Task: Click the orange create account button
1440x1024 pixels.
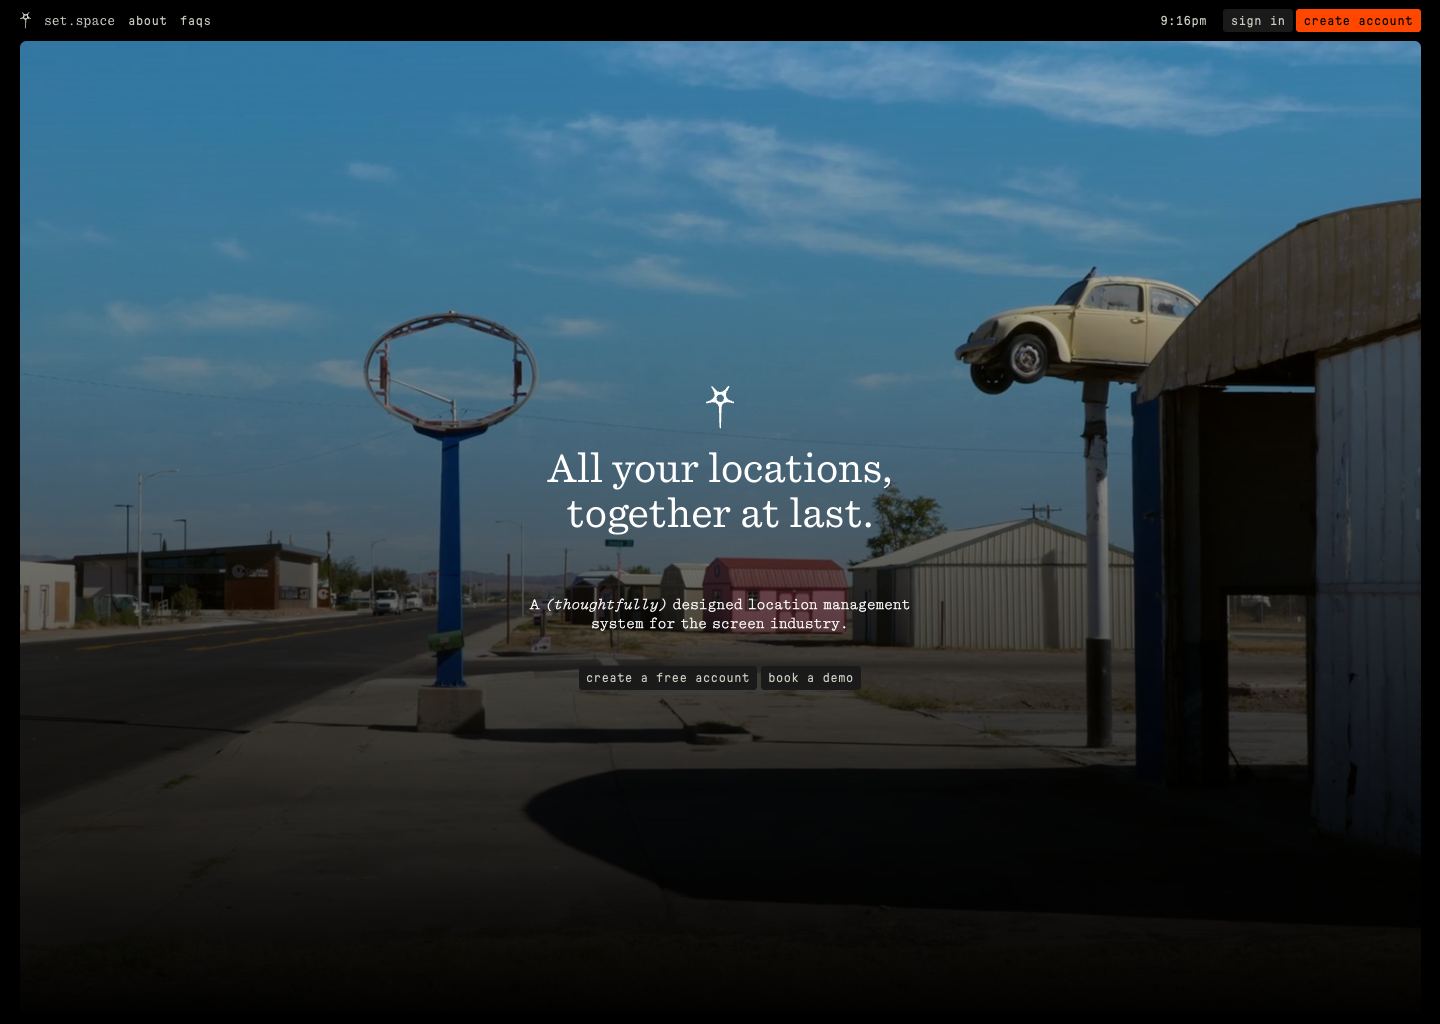Action: (1358, 21)
